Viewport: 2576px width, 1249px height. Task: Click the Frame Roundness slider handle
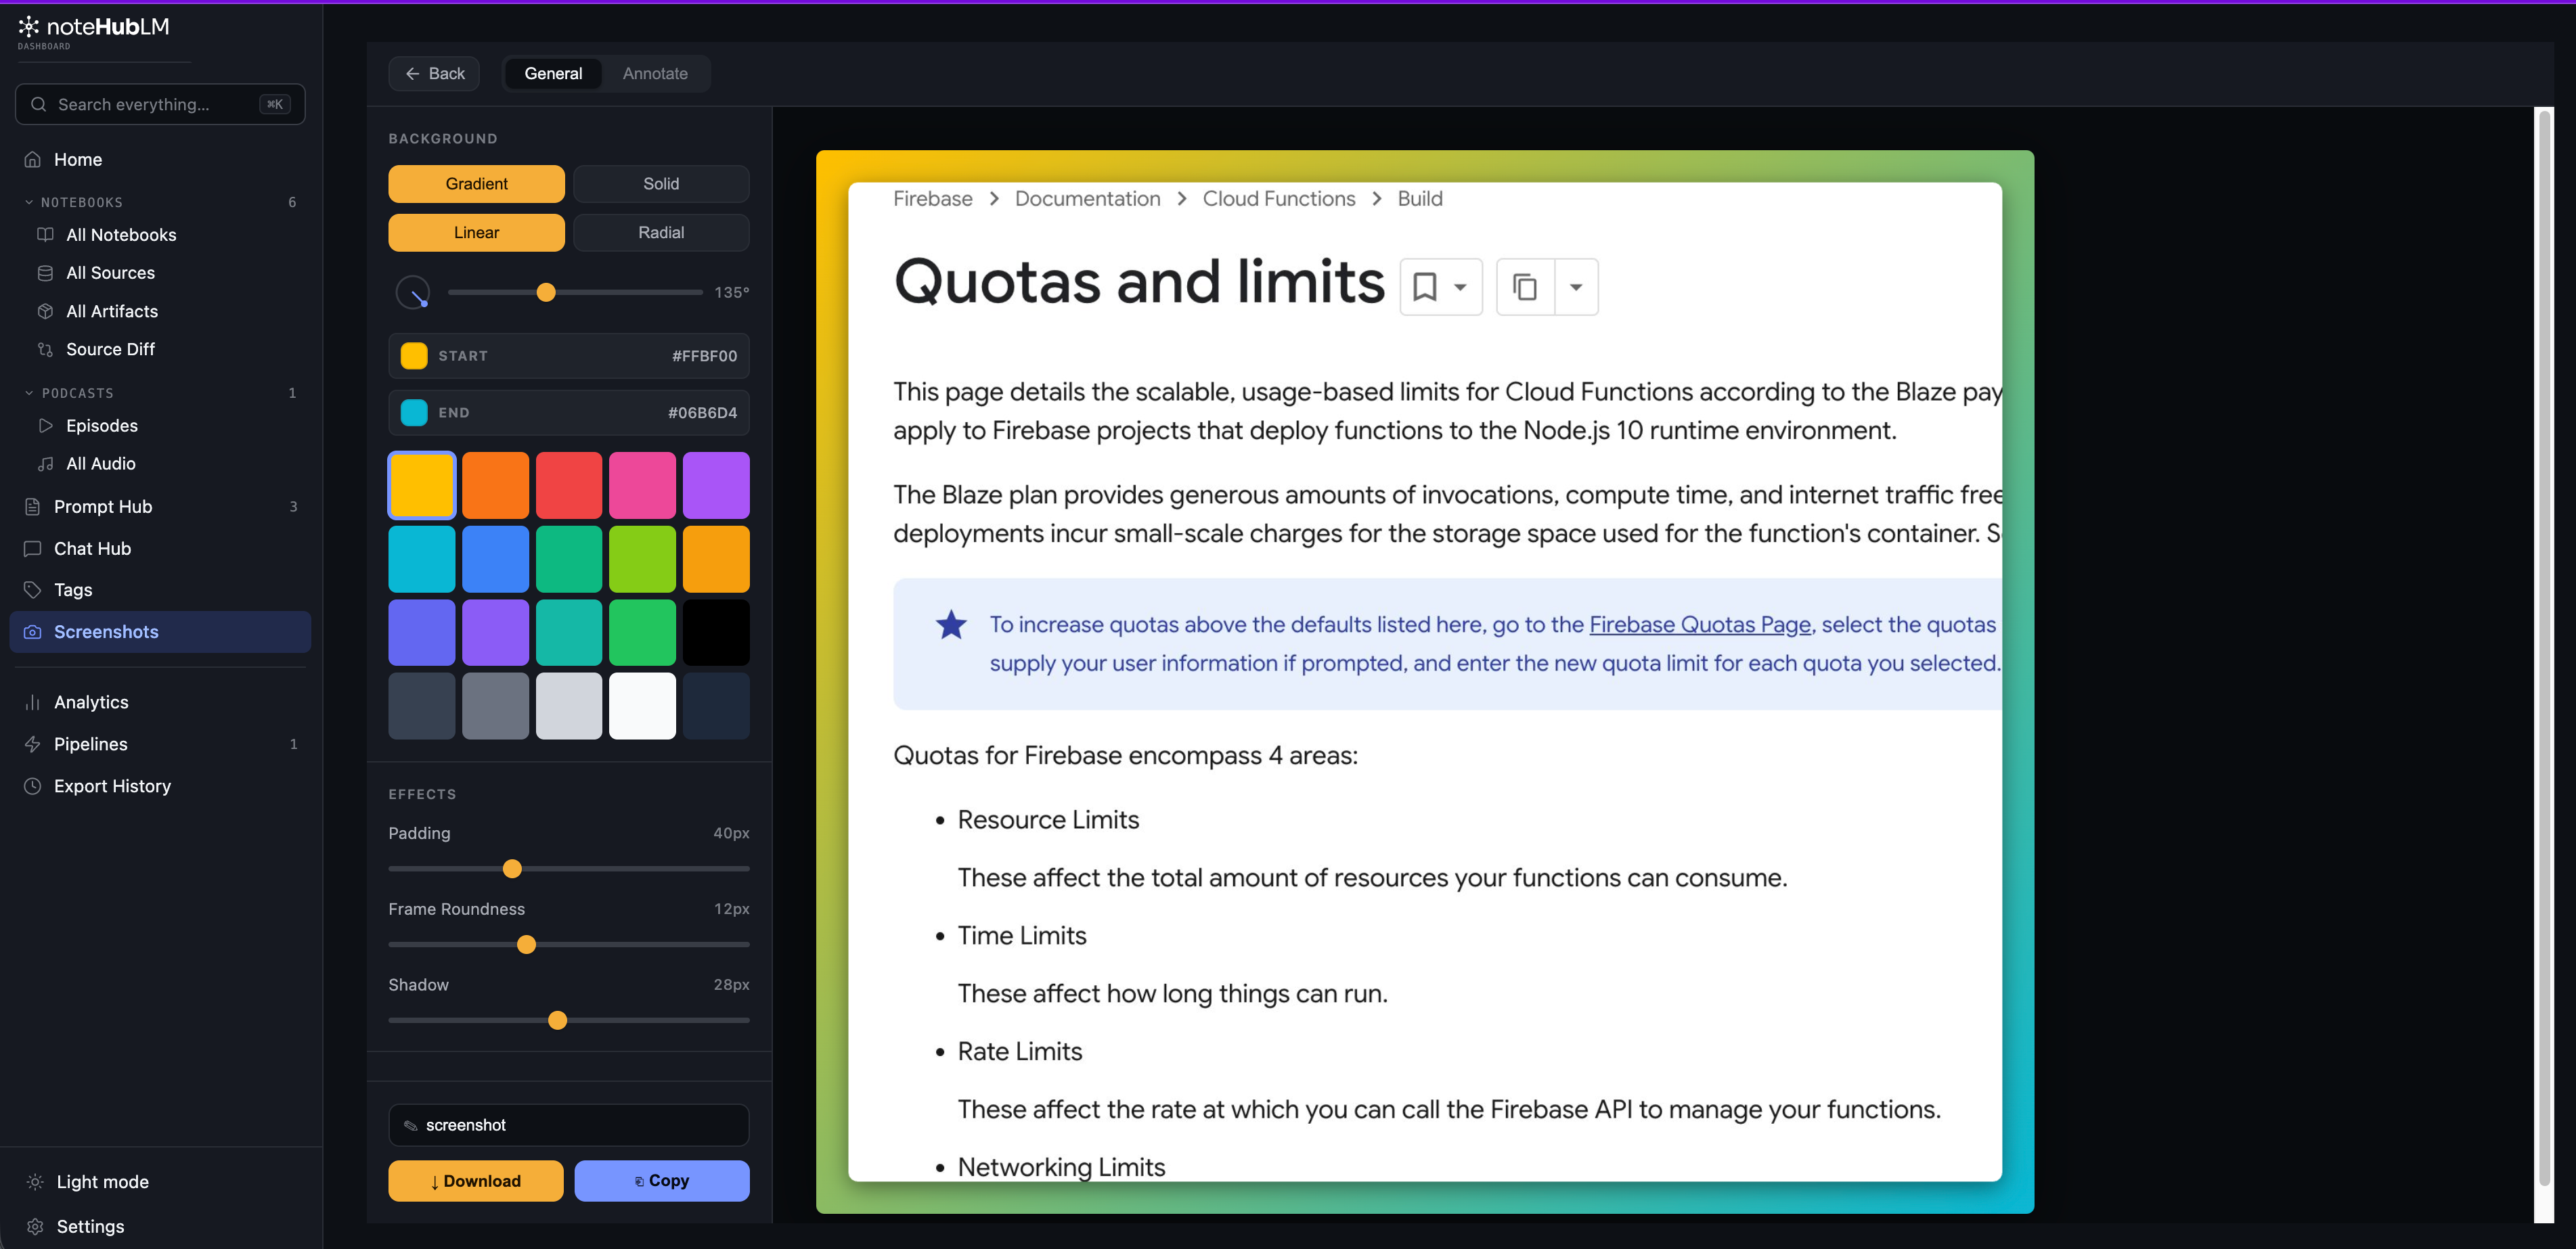pyautogui.click(x=526, y=944)
